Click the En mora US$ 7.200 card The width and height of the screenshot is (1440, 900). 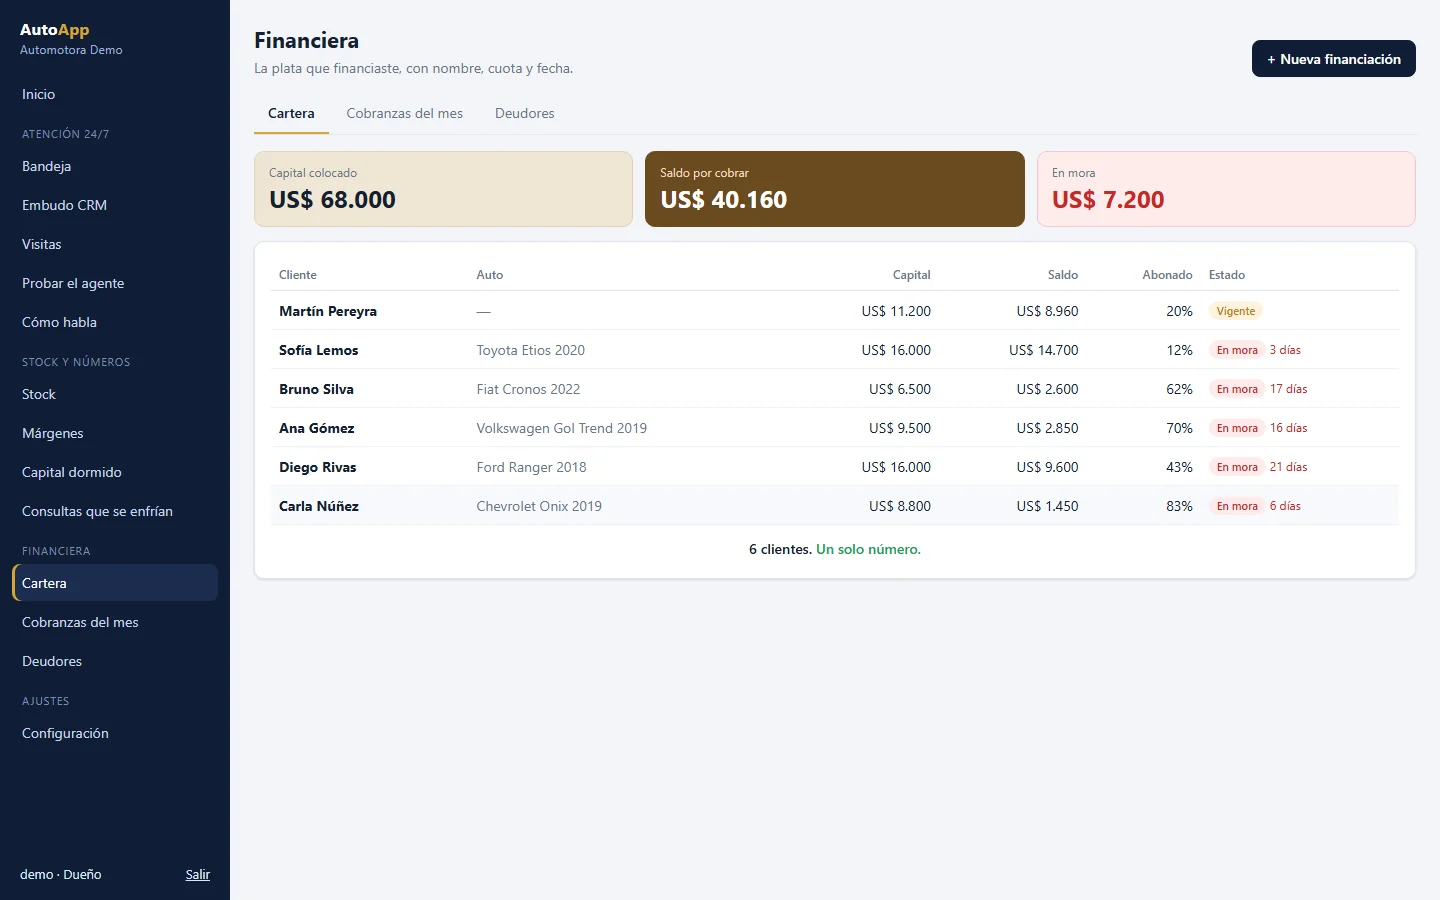[1226, 189]
